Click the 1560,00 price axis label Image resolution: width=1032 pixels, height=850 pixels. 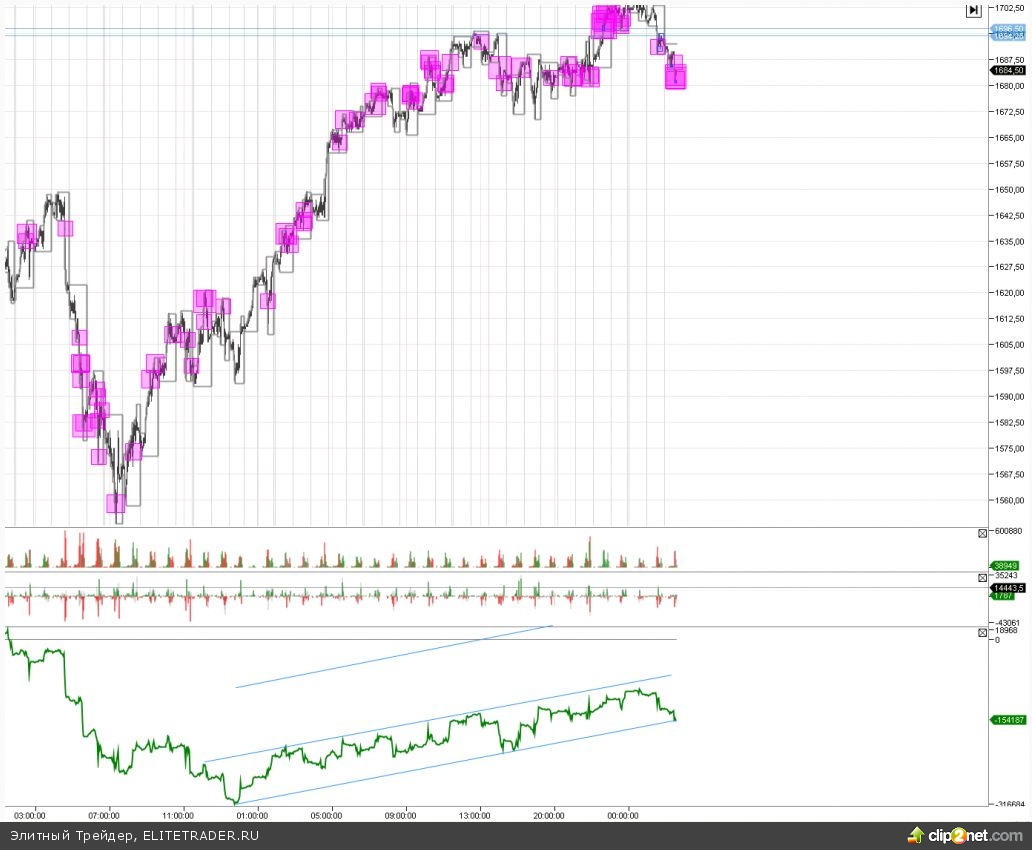point(1007,501)
